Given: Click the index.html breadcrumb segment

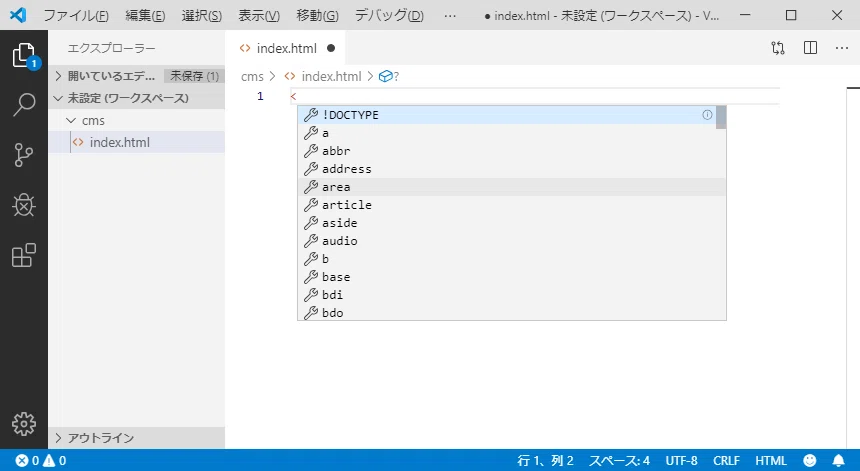Looking at the screenshot, I should [x=331, y=76].
